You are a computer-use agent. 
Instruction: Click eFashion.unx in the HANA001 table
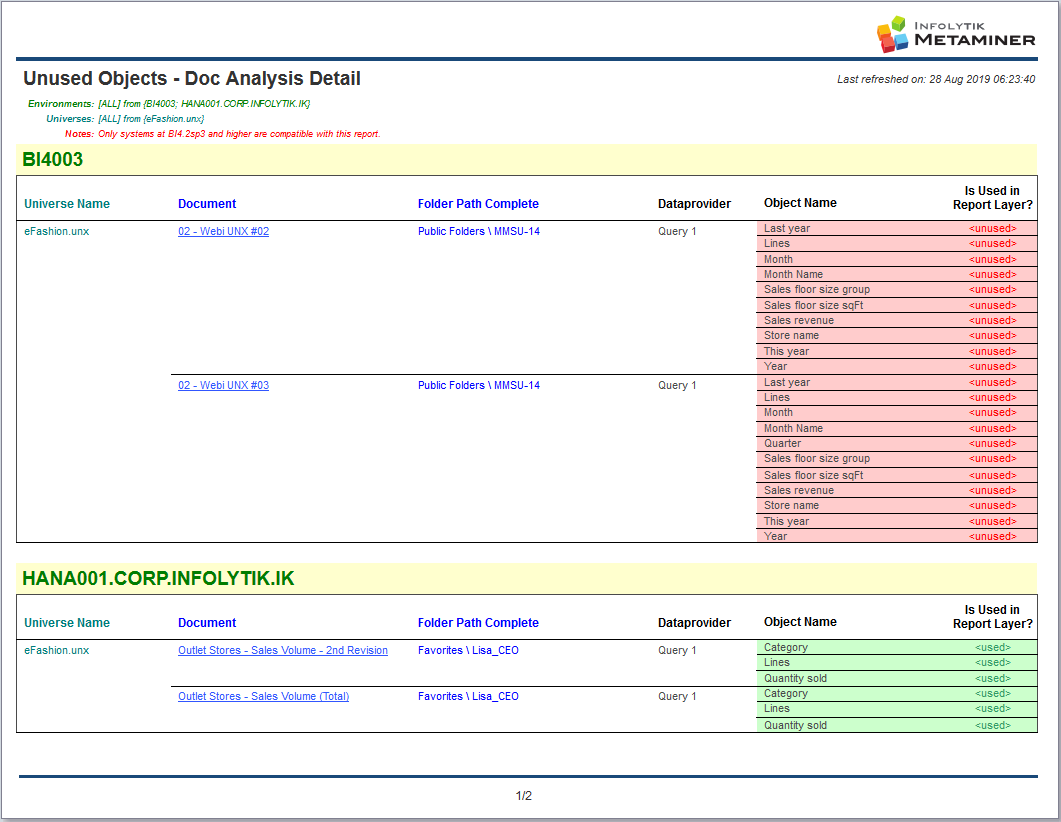(57, 650)
